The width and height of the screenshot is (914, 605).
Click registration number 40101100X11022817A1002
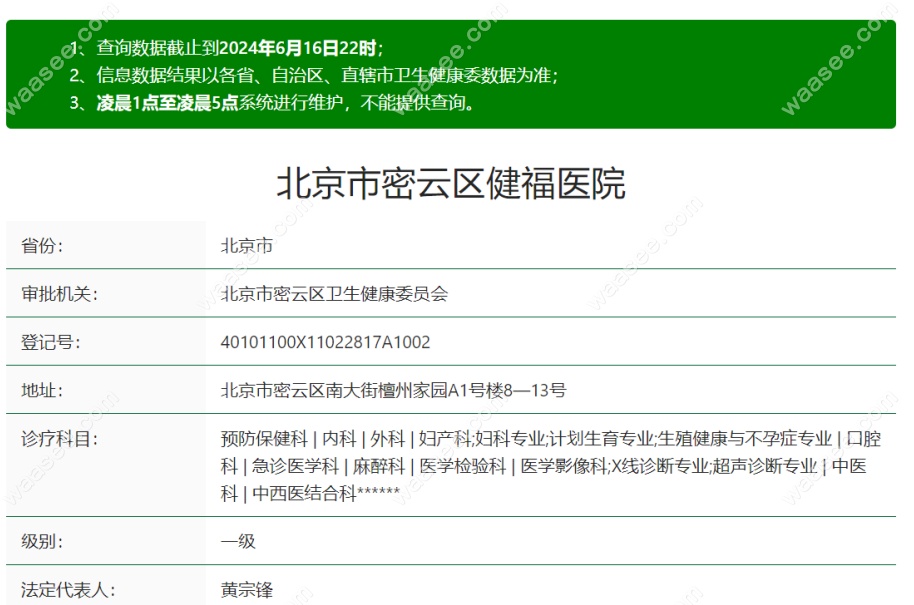click(x=325, y=342)
